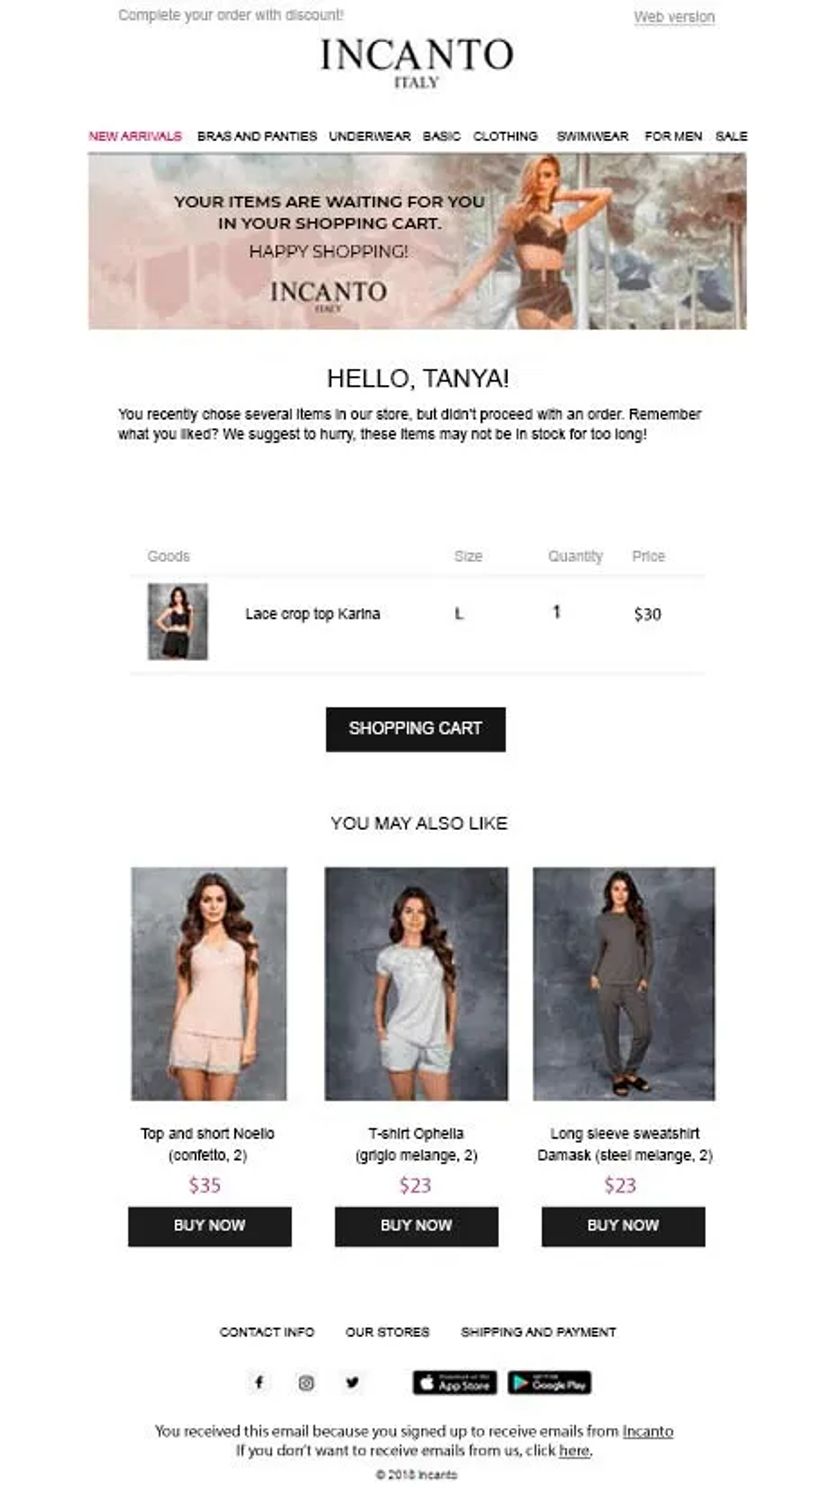
Task: Open the Swimwear menu item
Action: pyautogui.click(x=592, y=136)
